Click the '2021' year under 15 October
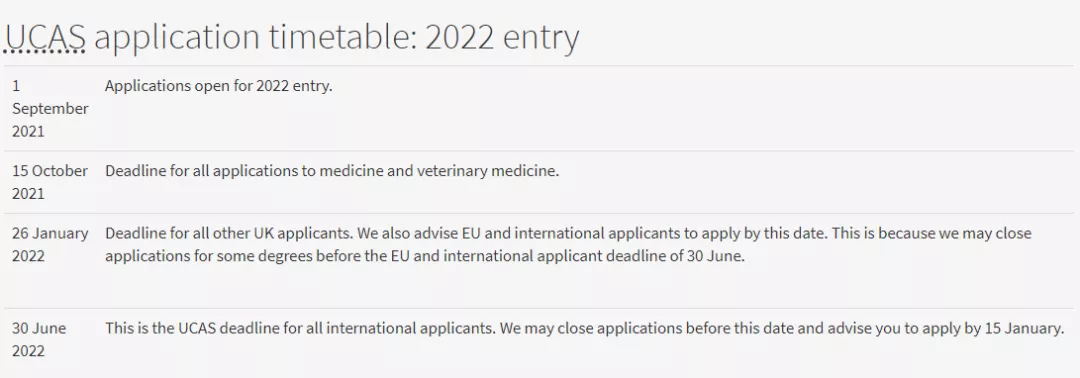This screenshot has height=378, width=1080. click(x=28, y=193)
